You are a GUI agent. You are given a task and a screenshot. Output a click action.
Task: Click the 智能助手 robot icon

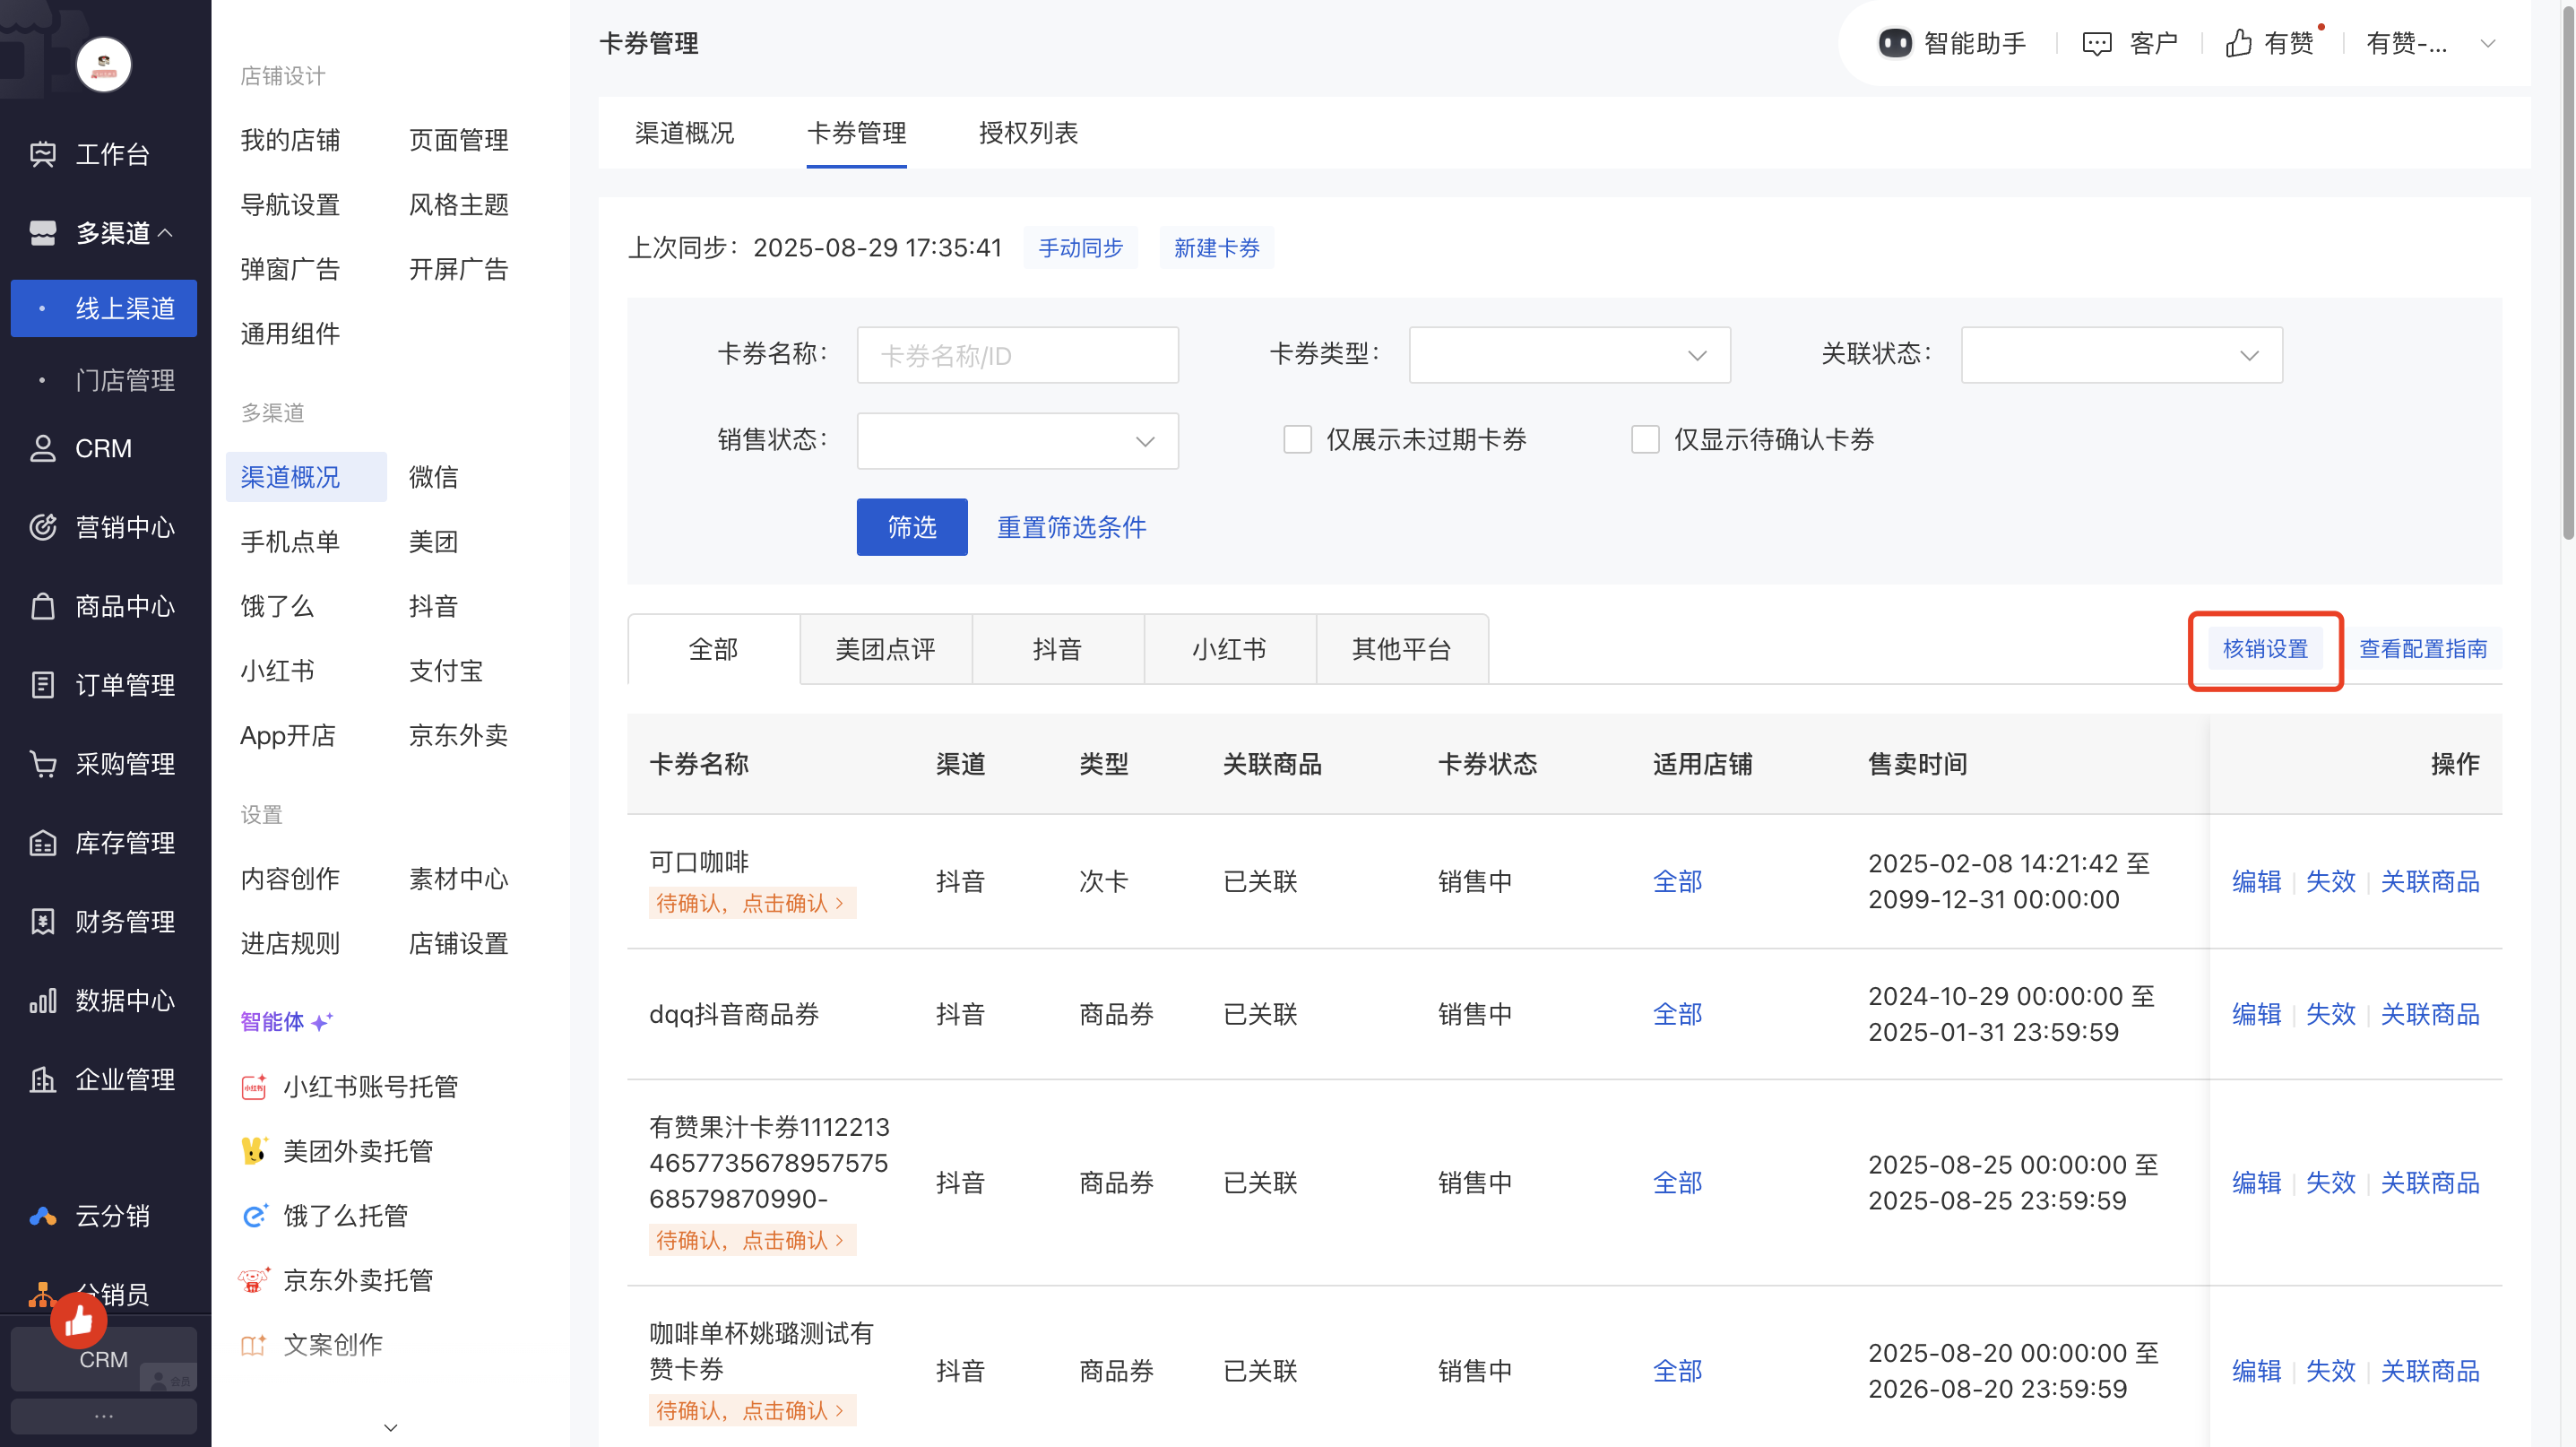tap(1894, 43)
